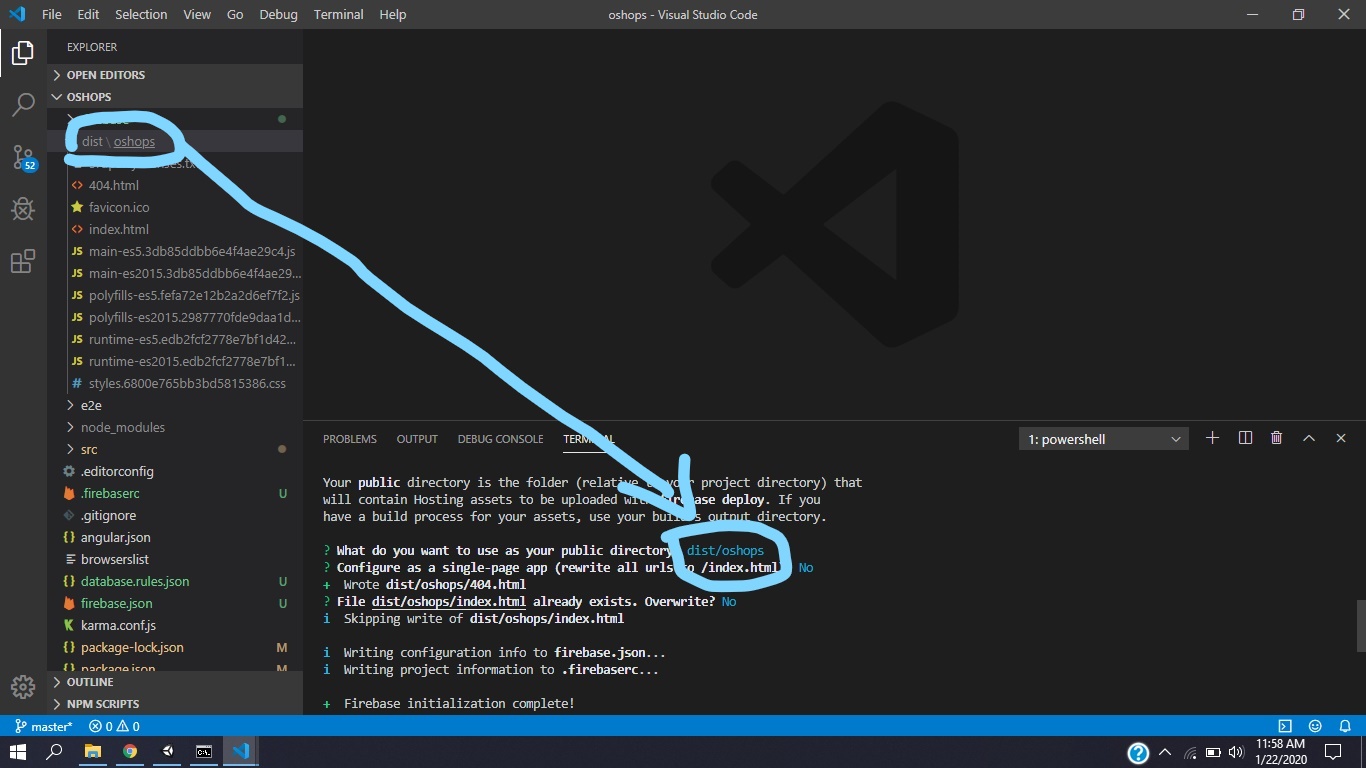This screenshot has height=768, width=1366.
Task: Close the terminal panel
Action: [1341, 438]
